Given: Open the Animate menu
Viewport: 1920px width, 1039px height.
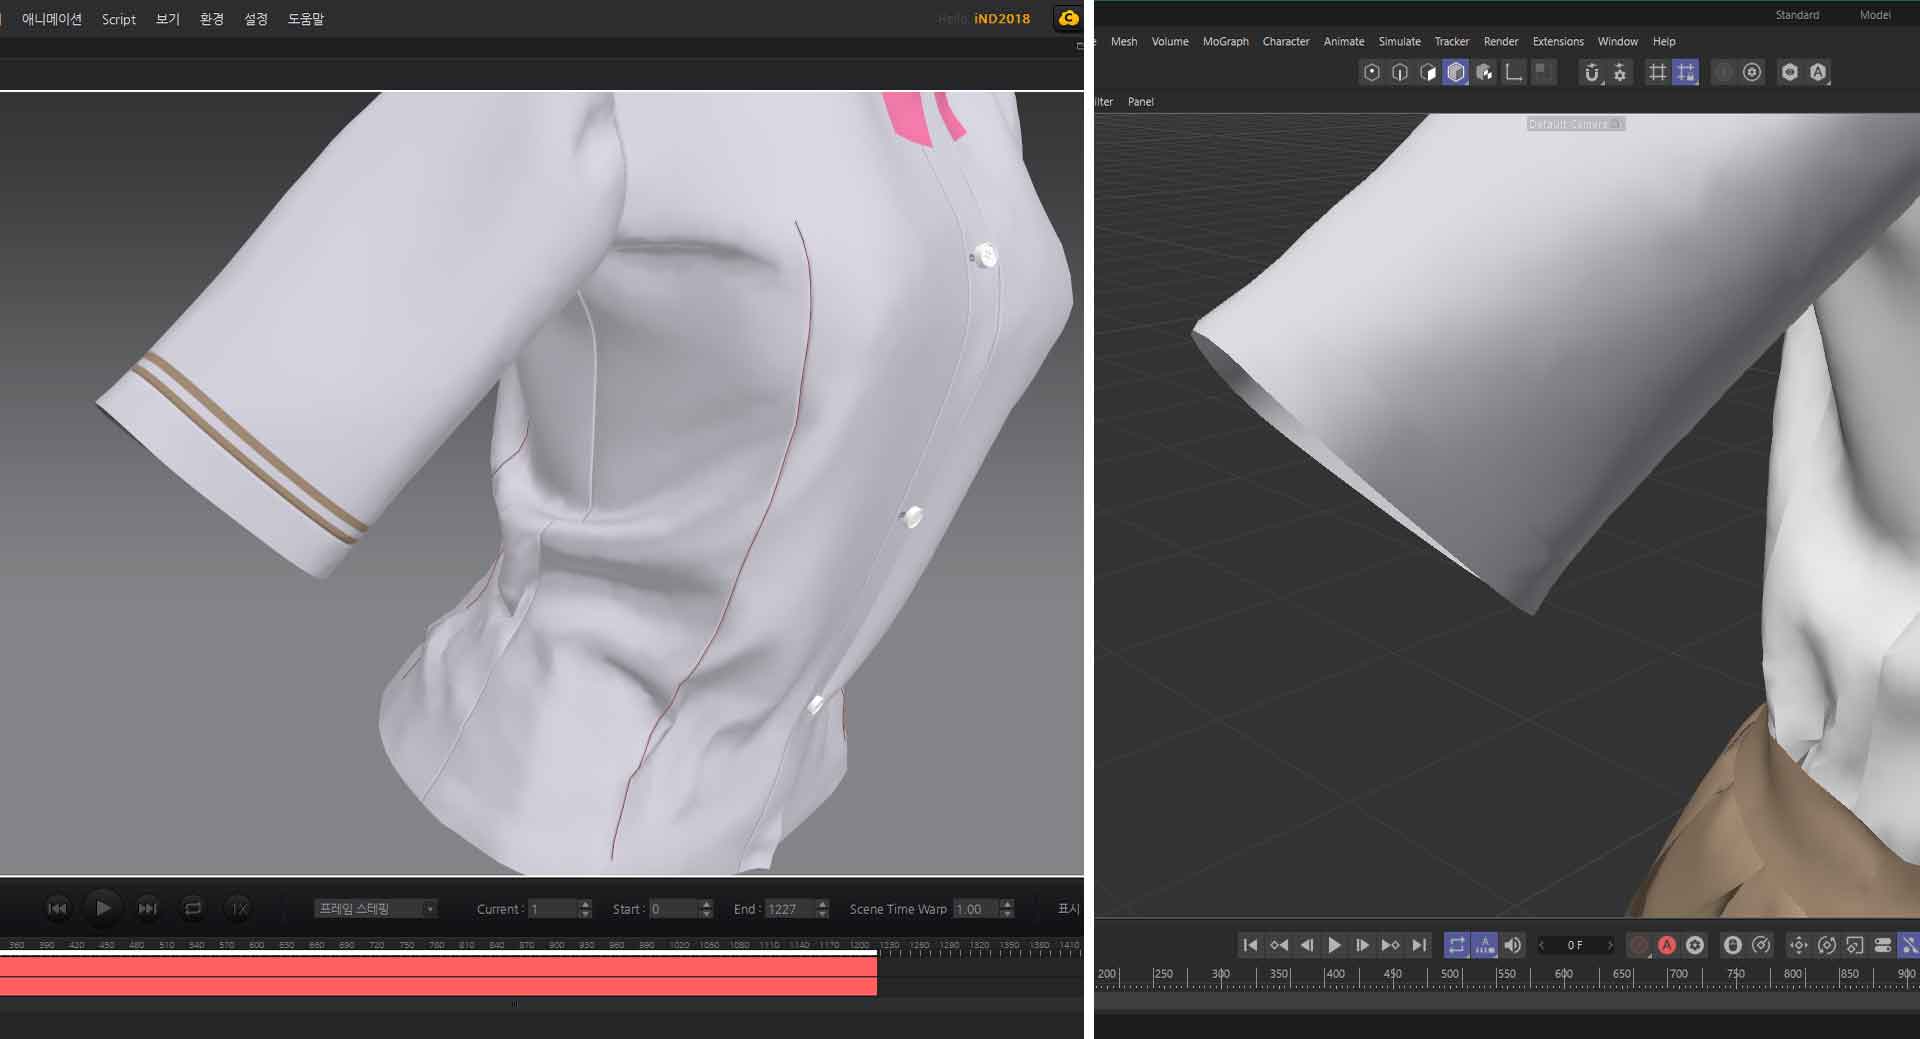Looking at the screenshot, I should (1344, 41).
